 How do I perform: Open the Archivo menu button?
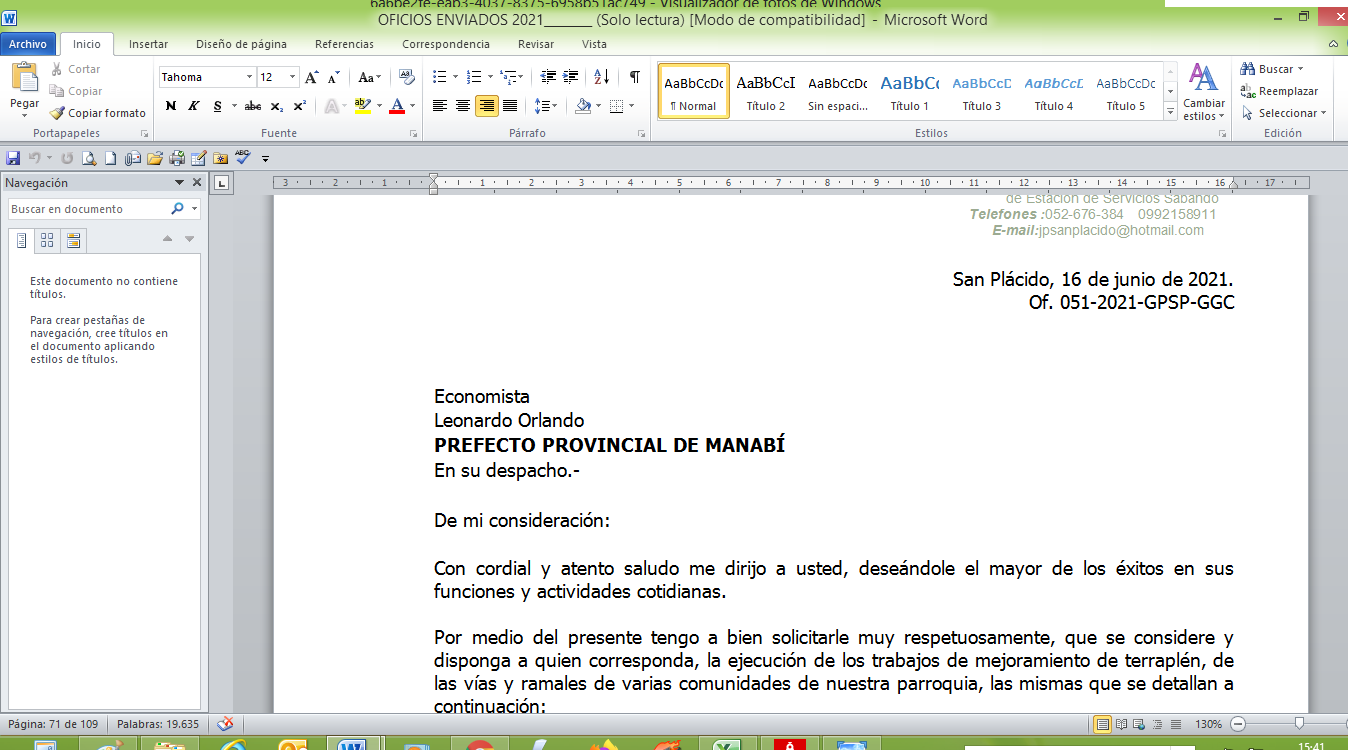pos(28,44)
